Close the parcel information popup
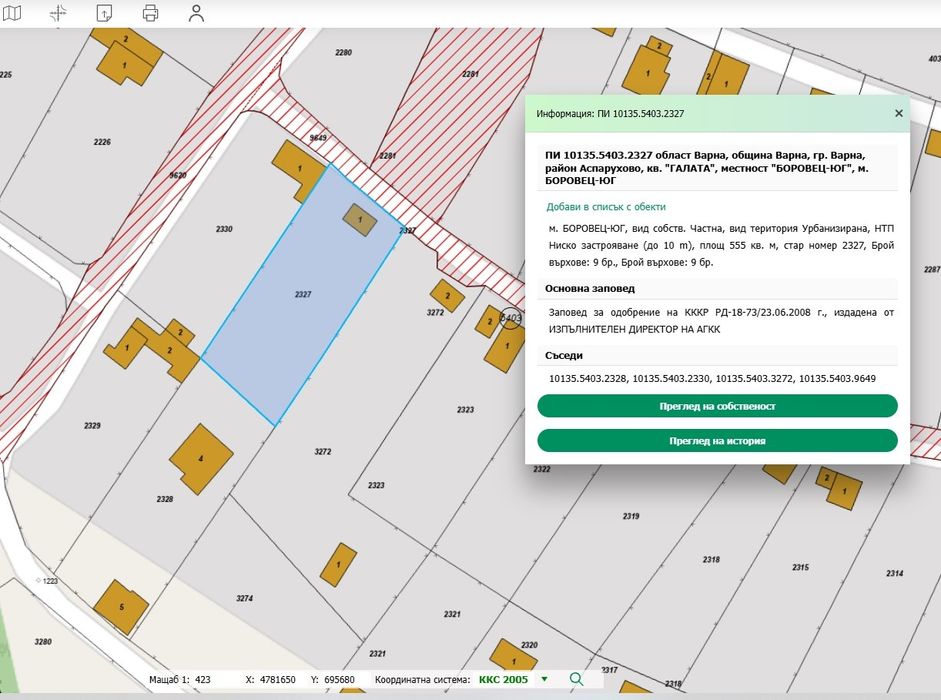 coord(898,113)
